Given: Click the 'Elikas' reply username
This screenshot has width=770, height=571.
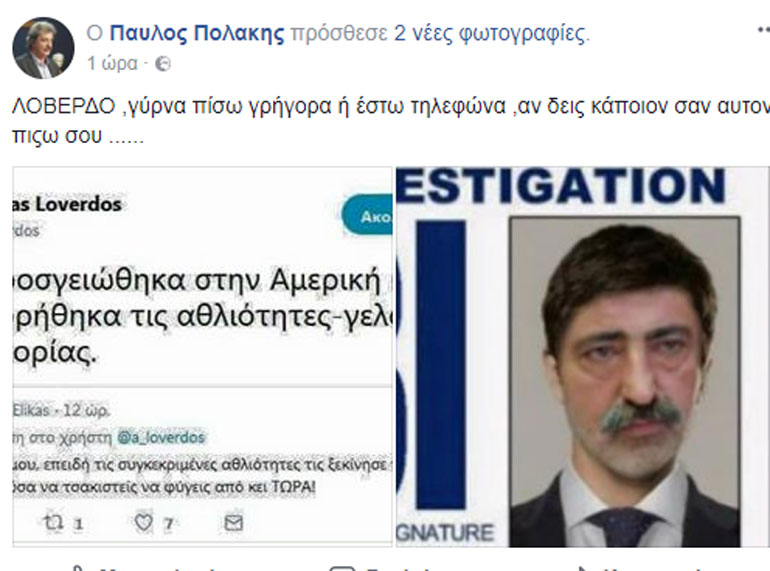Looking at the screenshot, I should (30, 409).
